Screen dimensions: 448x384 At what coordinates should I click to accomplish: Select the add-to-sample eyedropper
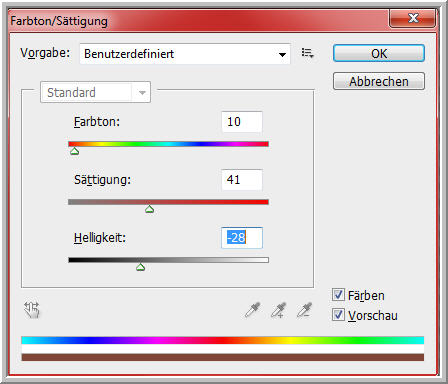tap(278, 310)
